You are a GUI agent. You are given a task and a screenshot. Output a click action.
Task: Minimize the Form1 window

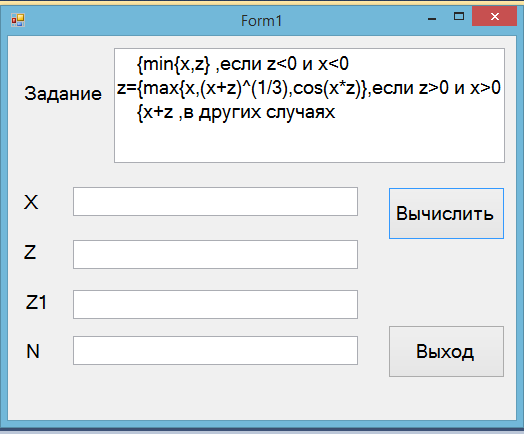[432, 18]
